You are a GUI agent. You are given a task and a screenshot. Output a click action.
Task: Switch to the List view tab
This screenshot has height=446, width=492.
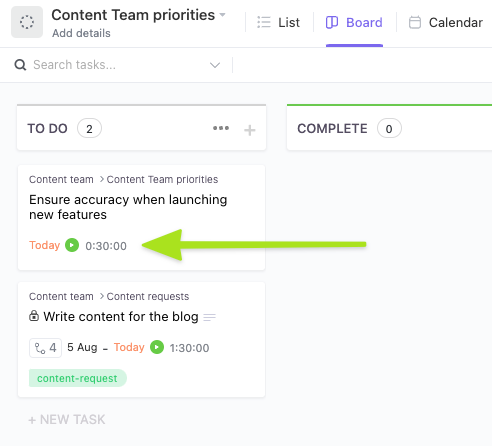point(278,22)
